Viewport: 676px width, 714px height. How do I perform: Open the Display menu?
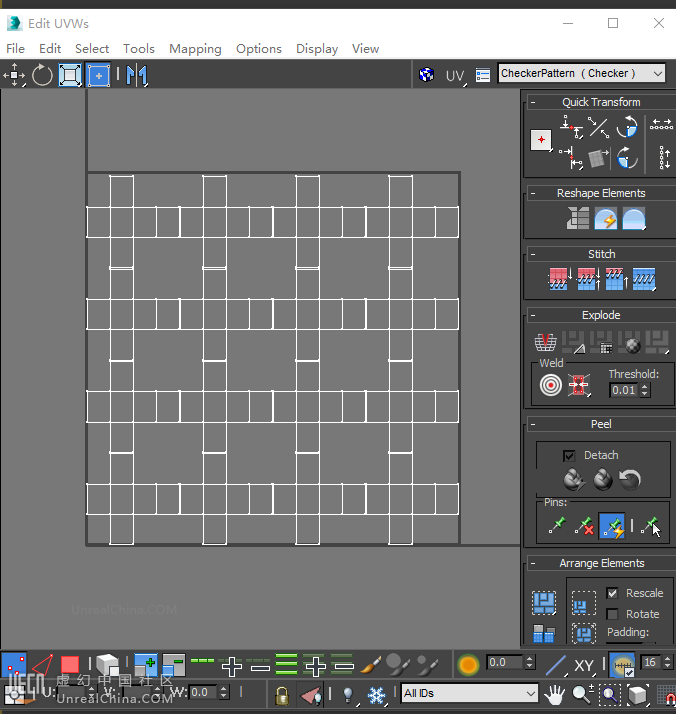coord(317,49)
